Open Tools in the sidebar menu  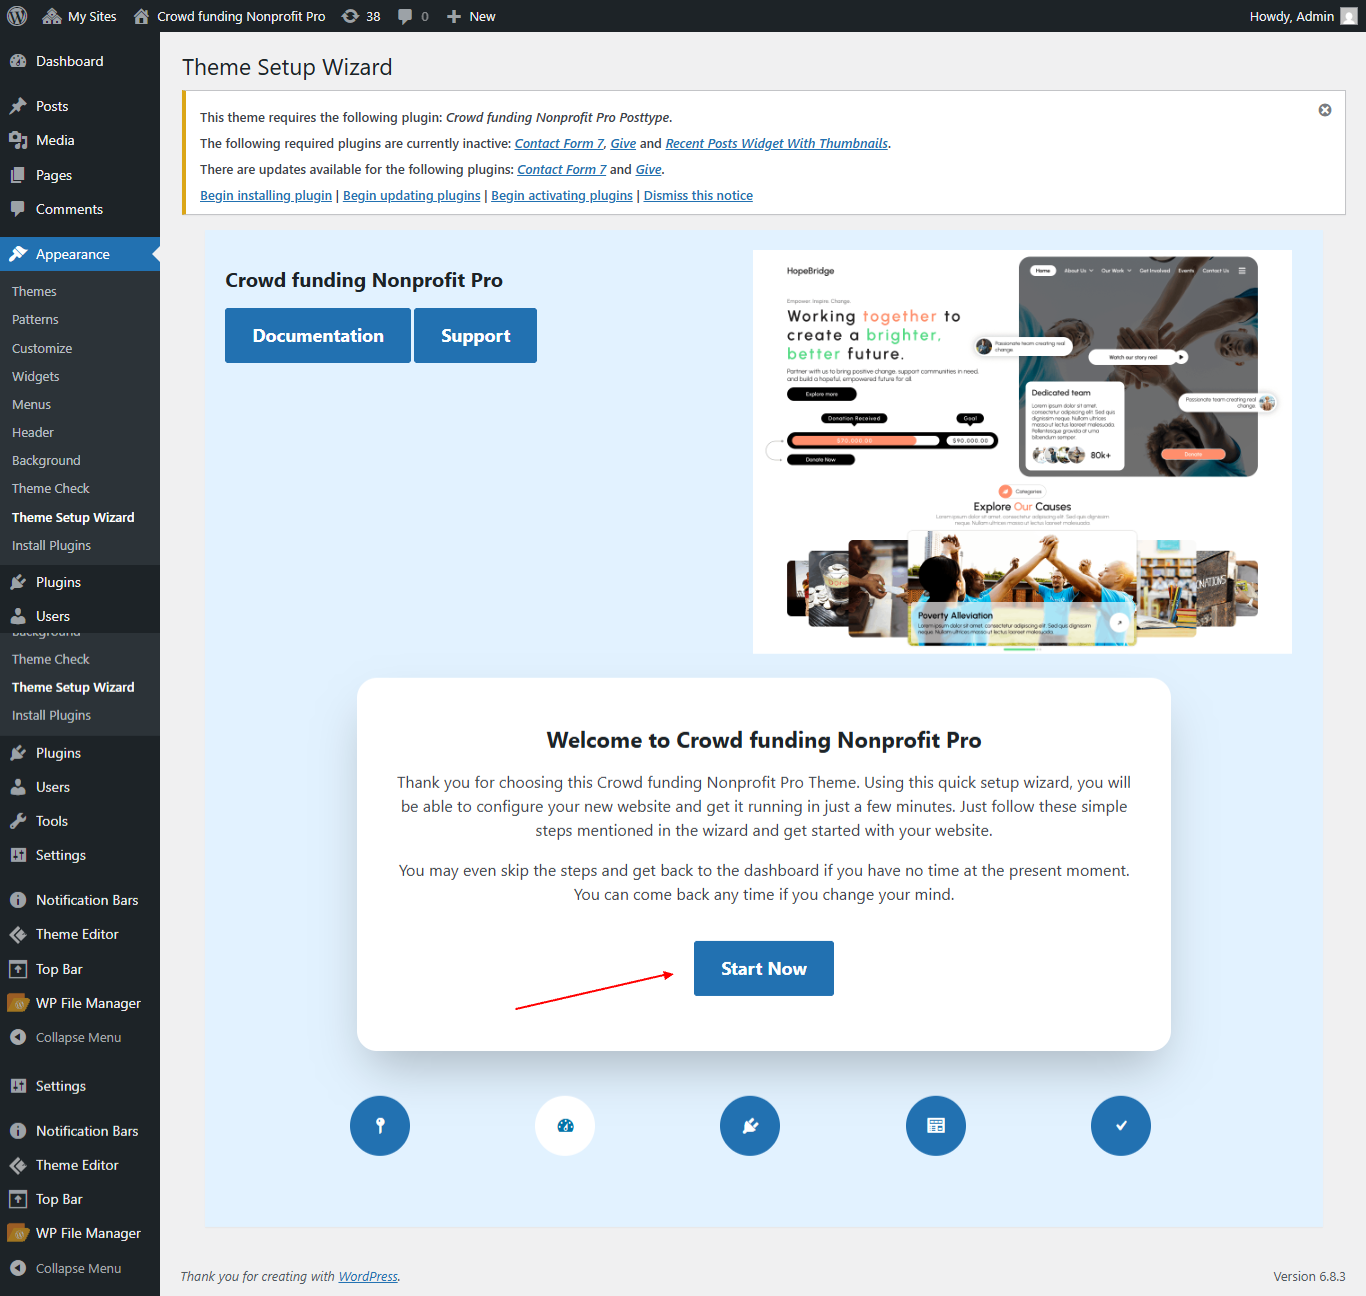52,821
